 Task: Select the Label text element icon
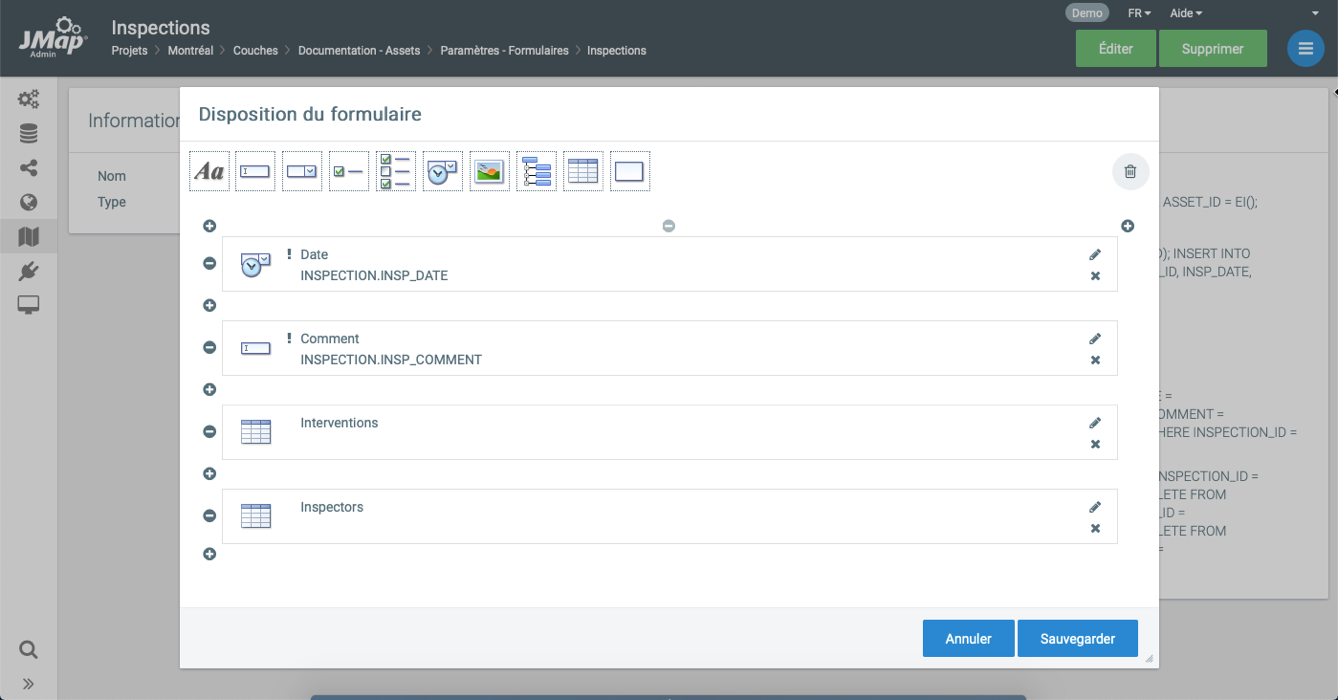point(209,172)
